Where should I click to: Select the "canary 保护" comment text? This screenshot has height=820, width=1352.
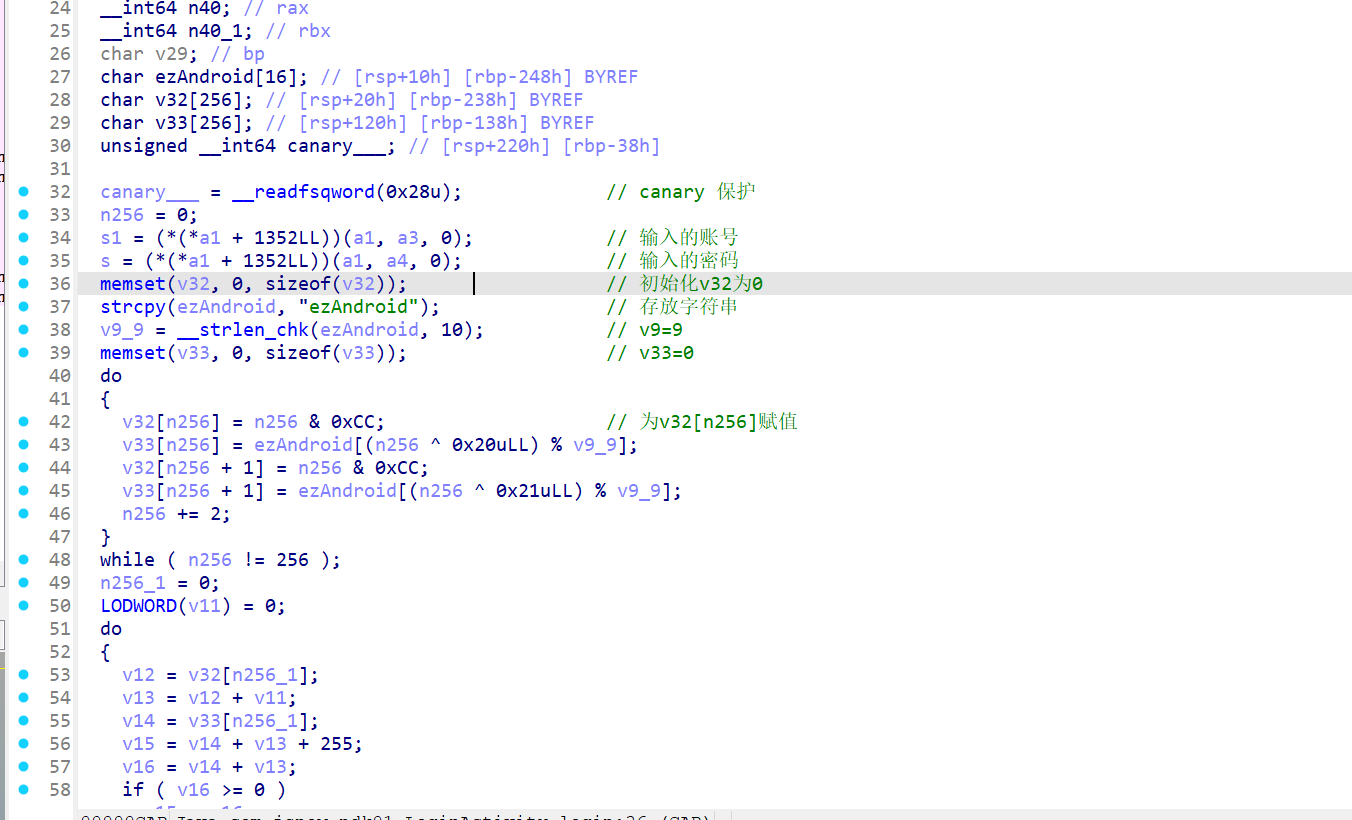click(697, 192)
